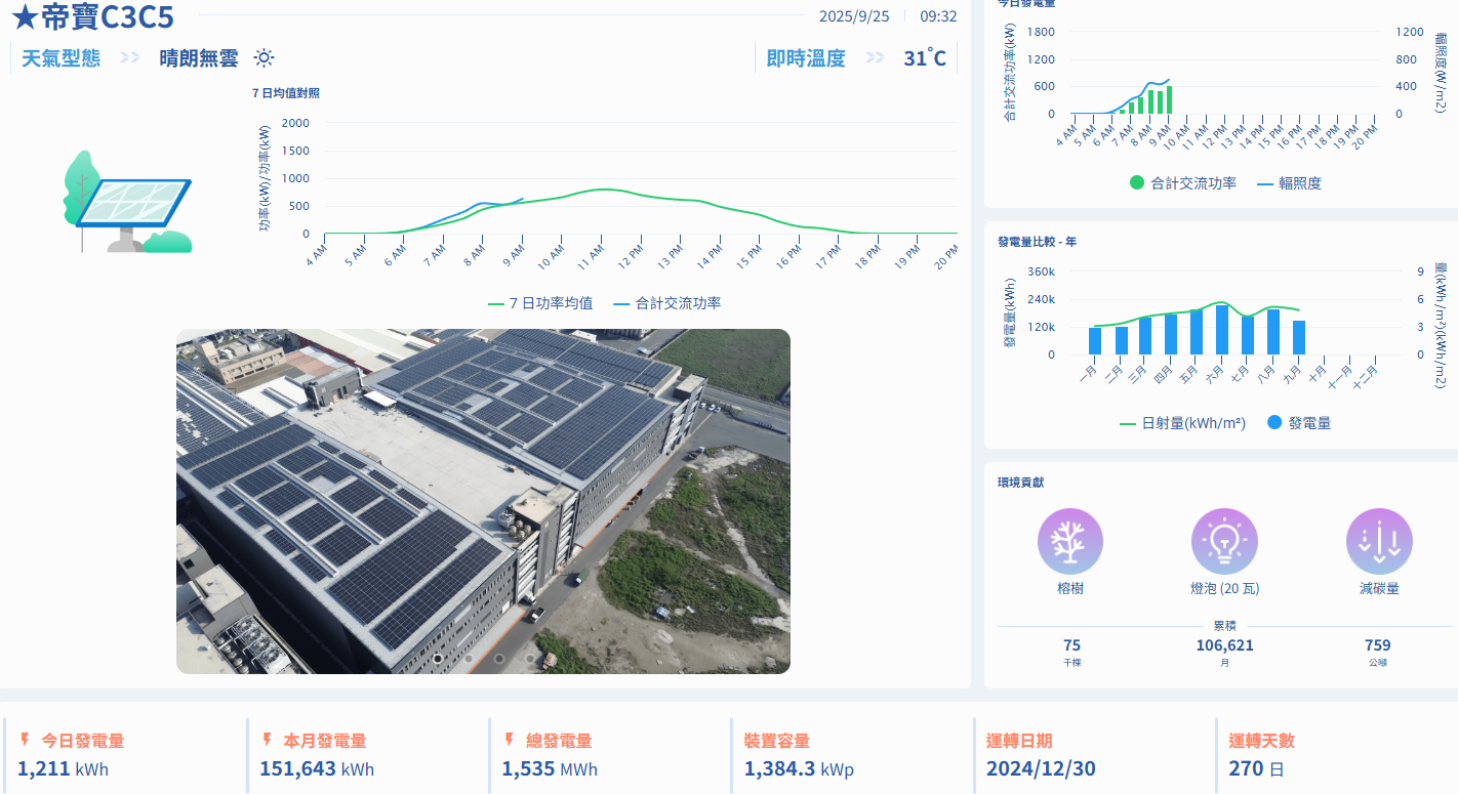The image size is (1458, 794).
Task: Click the double chevron after 天氣型態
Action: pos(130,58)
